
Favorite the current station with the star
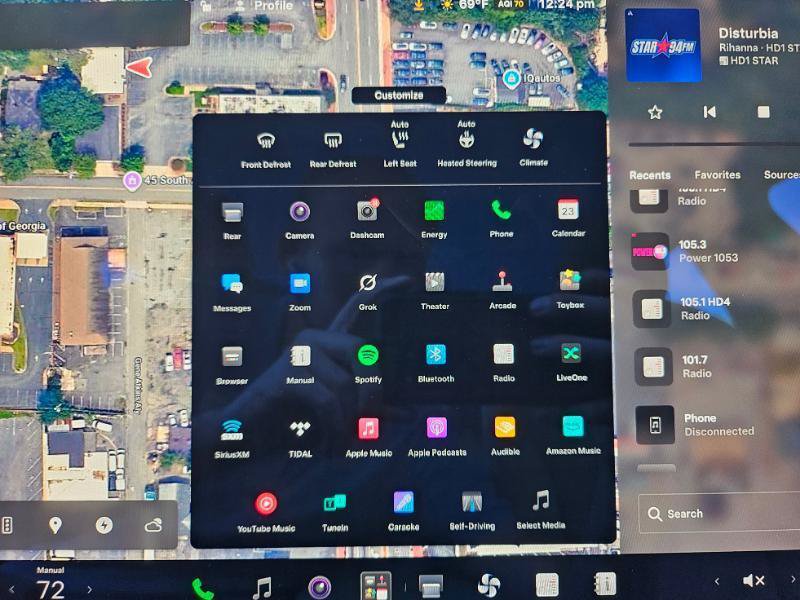(655, 112)
